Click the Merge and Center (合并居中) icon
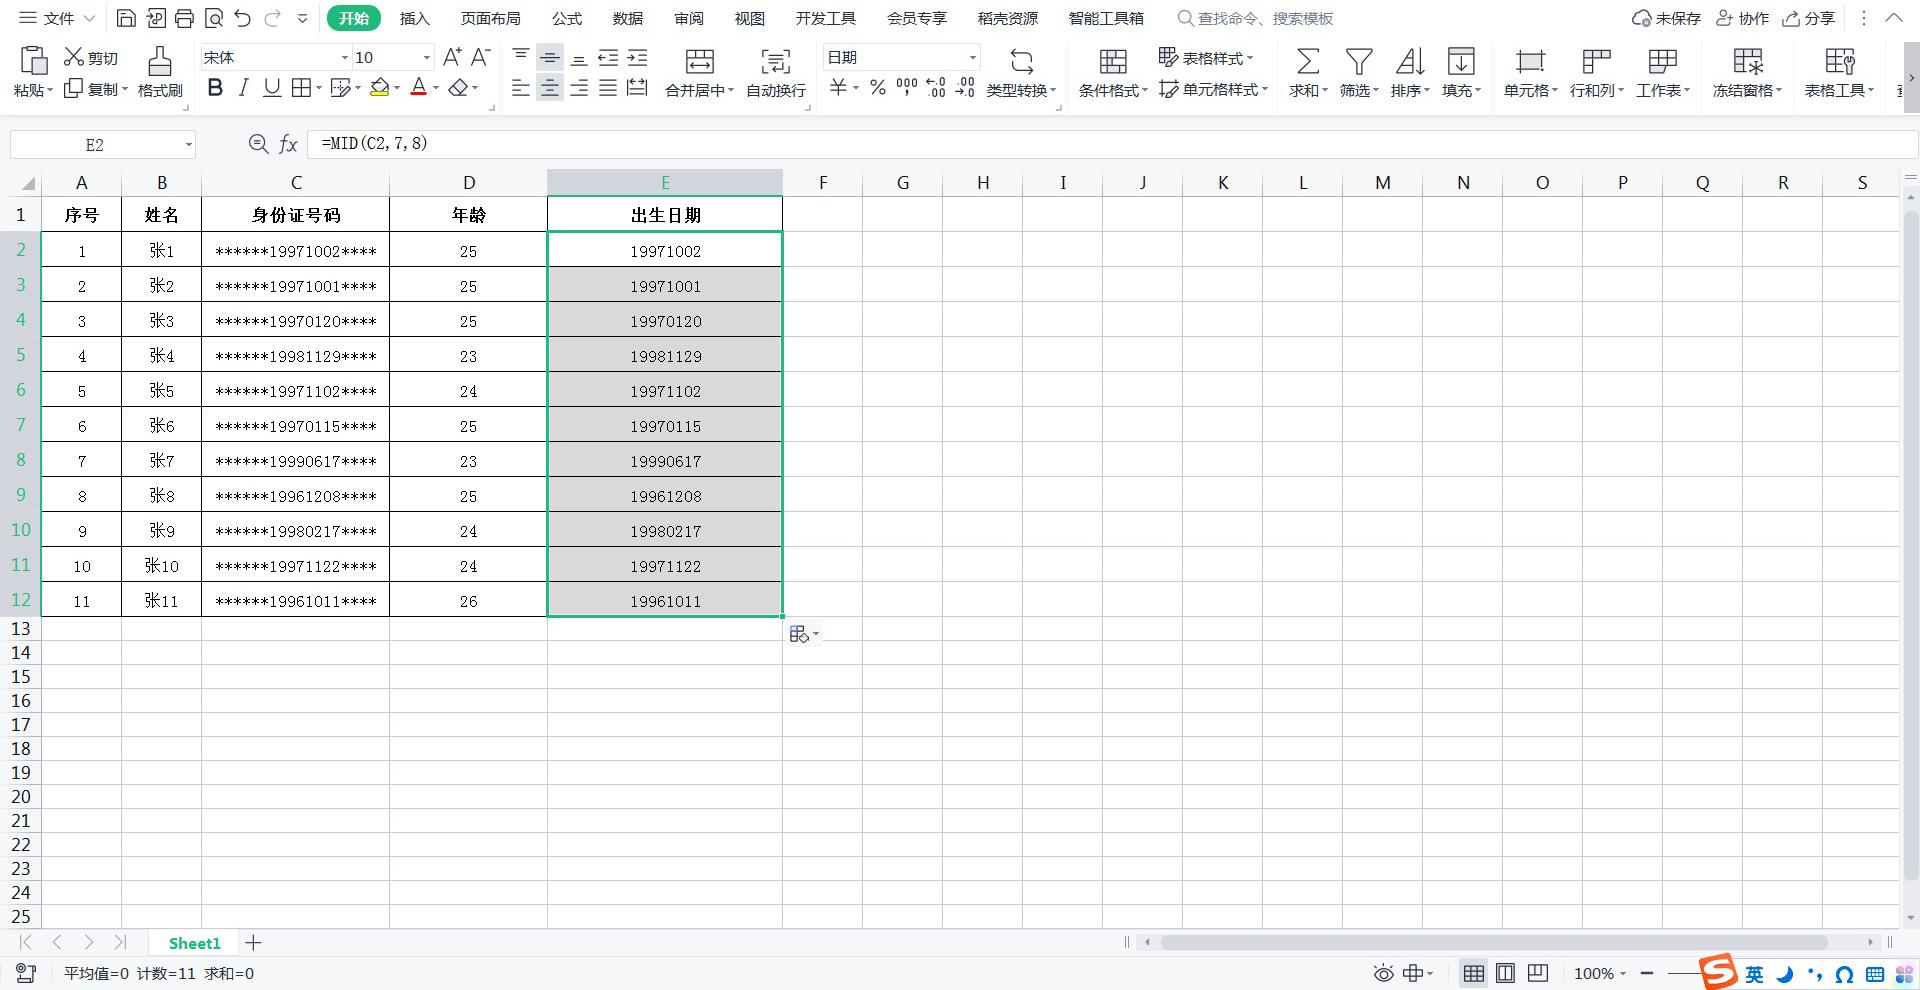Viewport: 1920px width, 990px height. click(x=699, y=62)
